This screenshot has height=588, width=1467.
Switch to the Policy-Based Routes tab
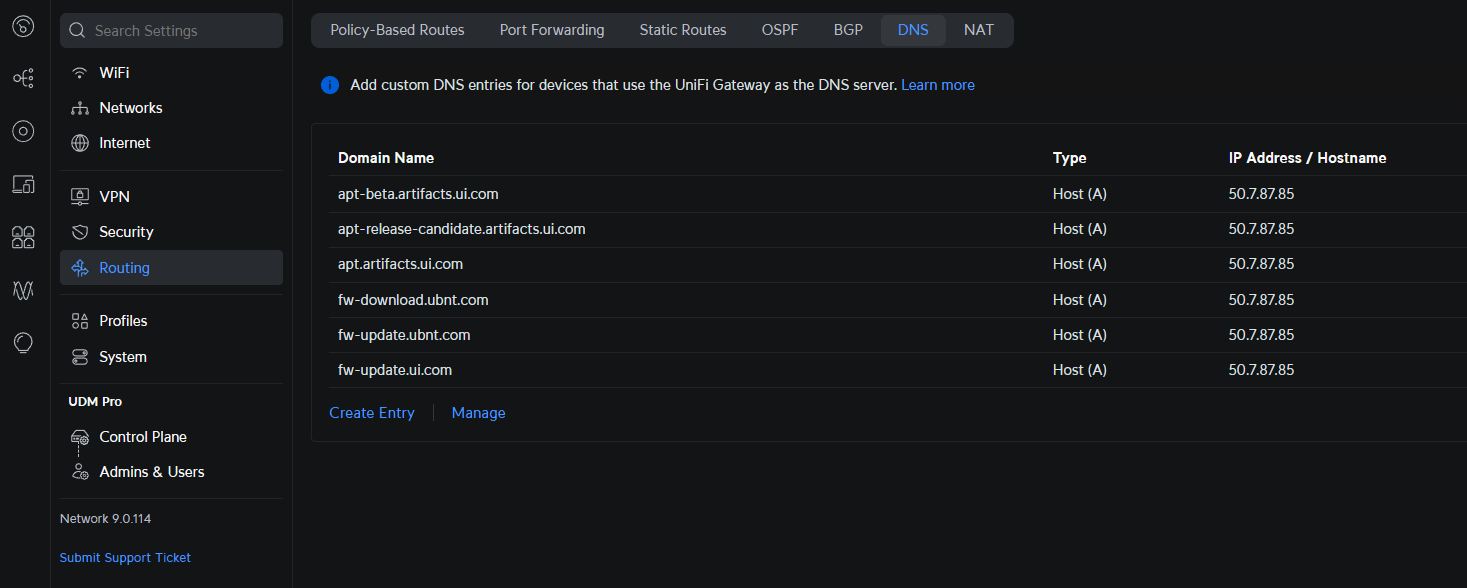[x=397, y=30]
